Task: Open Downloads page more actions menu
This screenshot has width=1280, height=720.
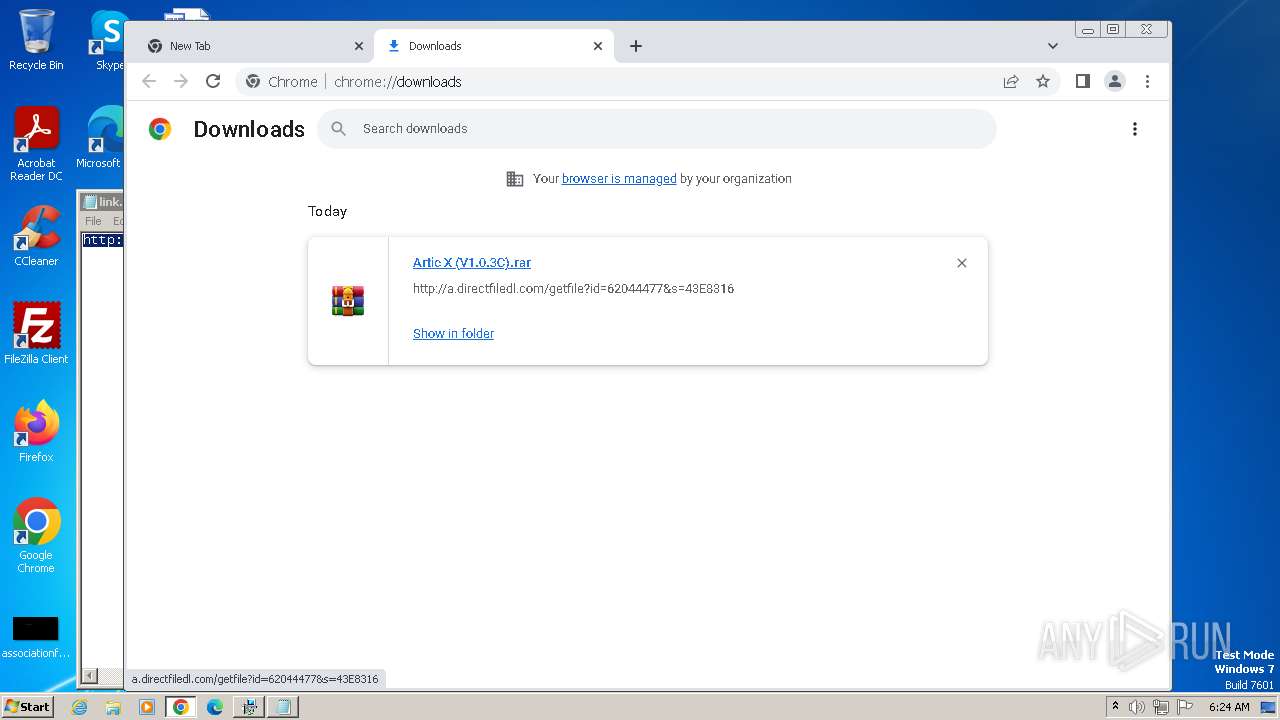Action: [1134, 129]
